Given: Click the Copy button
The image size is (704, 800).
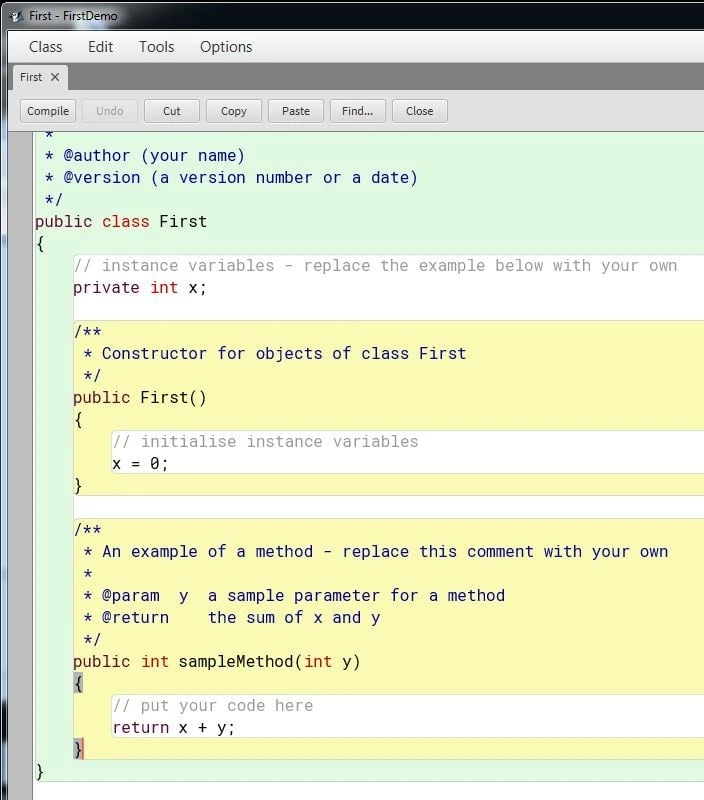Looking at the screenshot, I should (x=234, y=111).
